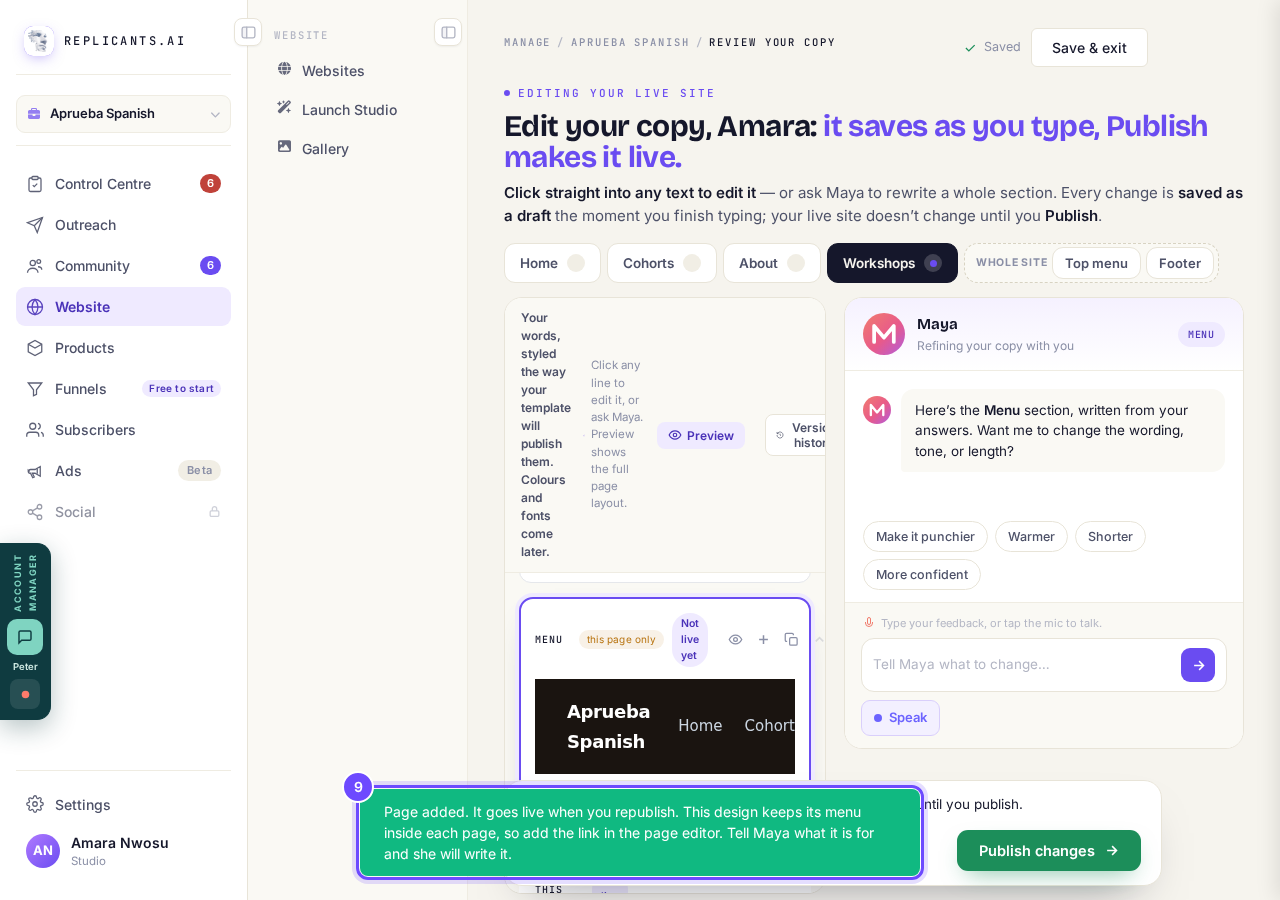Click the Outreach paper-plane icon
Viewport: 1280px width, 900px height.
click(x=35, y=225)
